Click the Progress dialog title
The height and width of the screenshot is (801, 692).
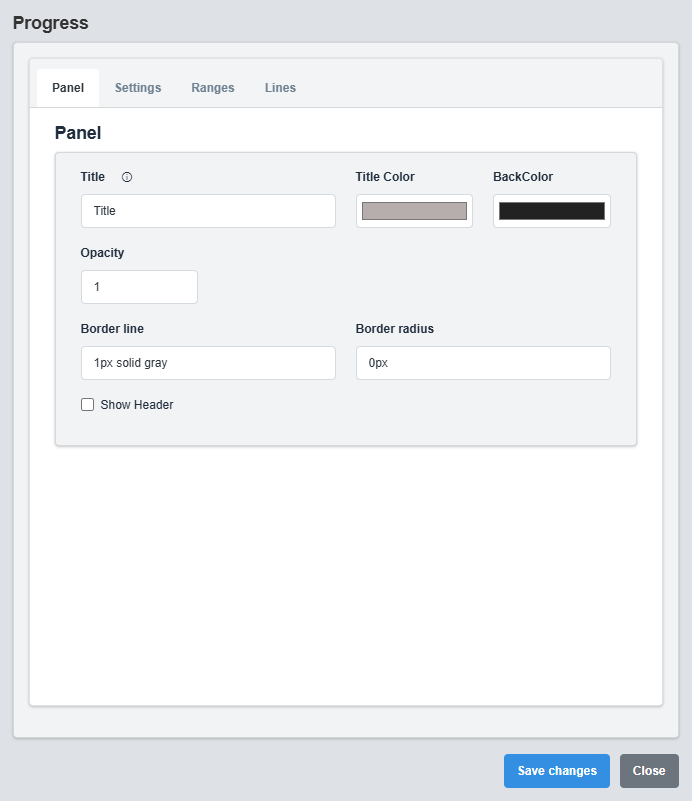51,22
